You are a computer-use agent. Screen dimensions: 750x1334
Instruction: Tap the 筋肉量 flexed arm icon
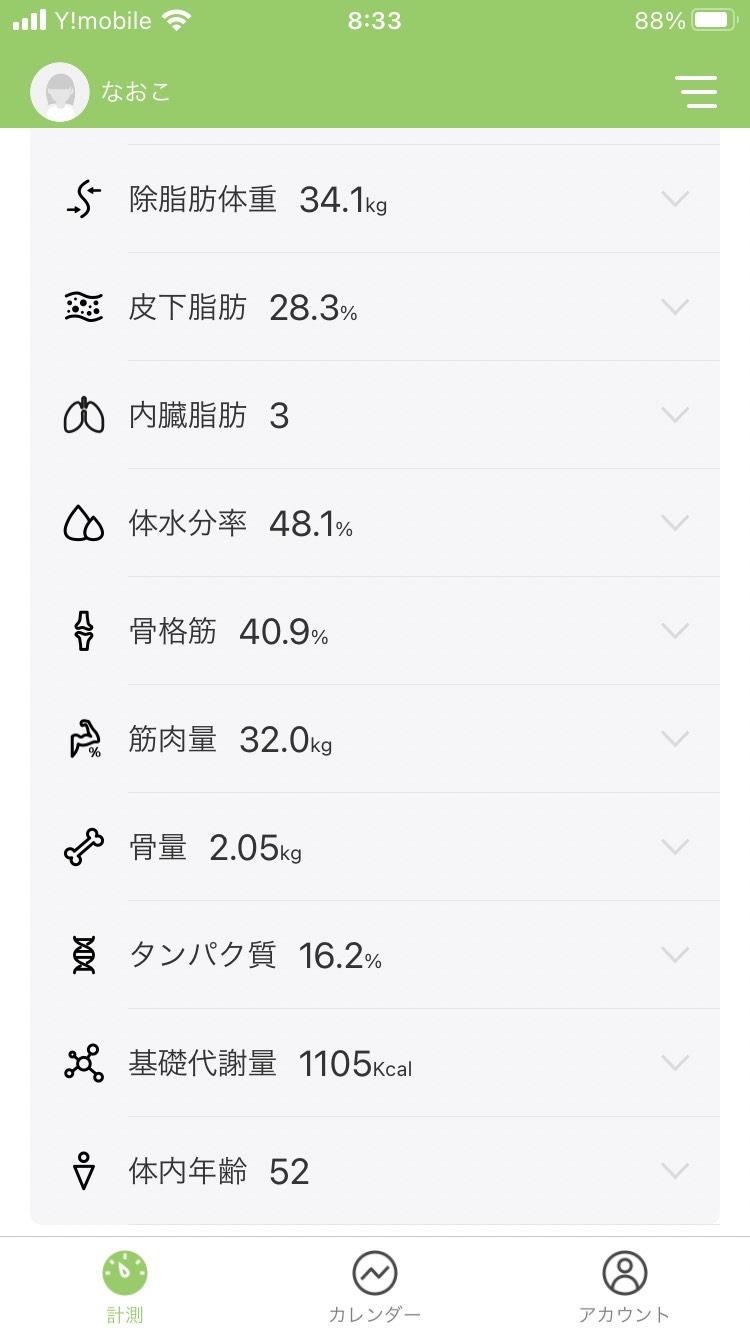(84, 739)
